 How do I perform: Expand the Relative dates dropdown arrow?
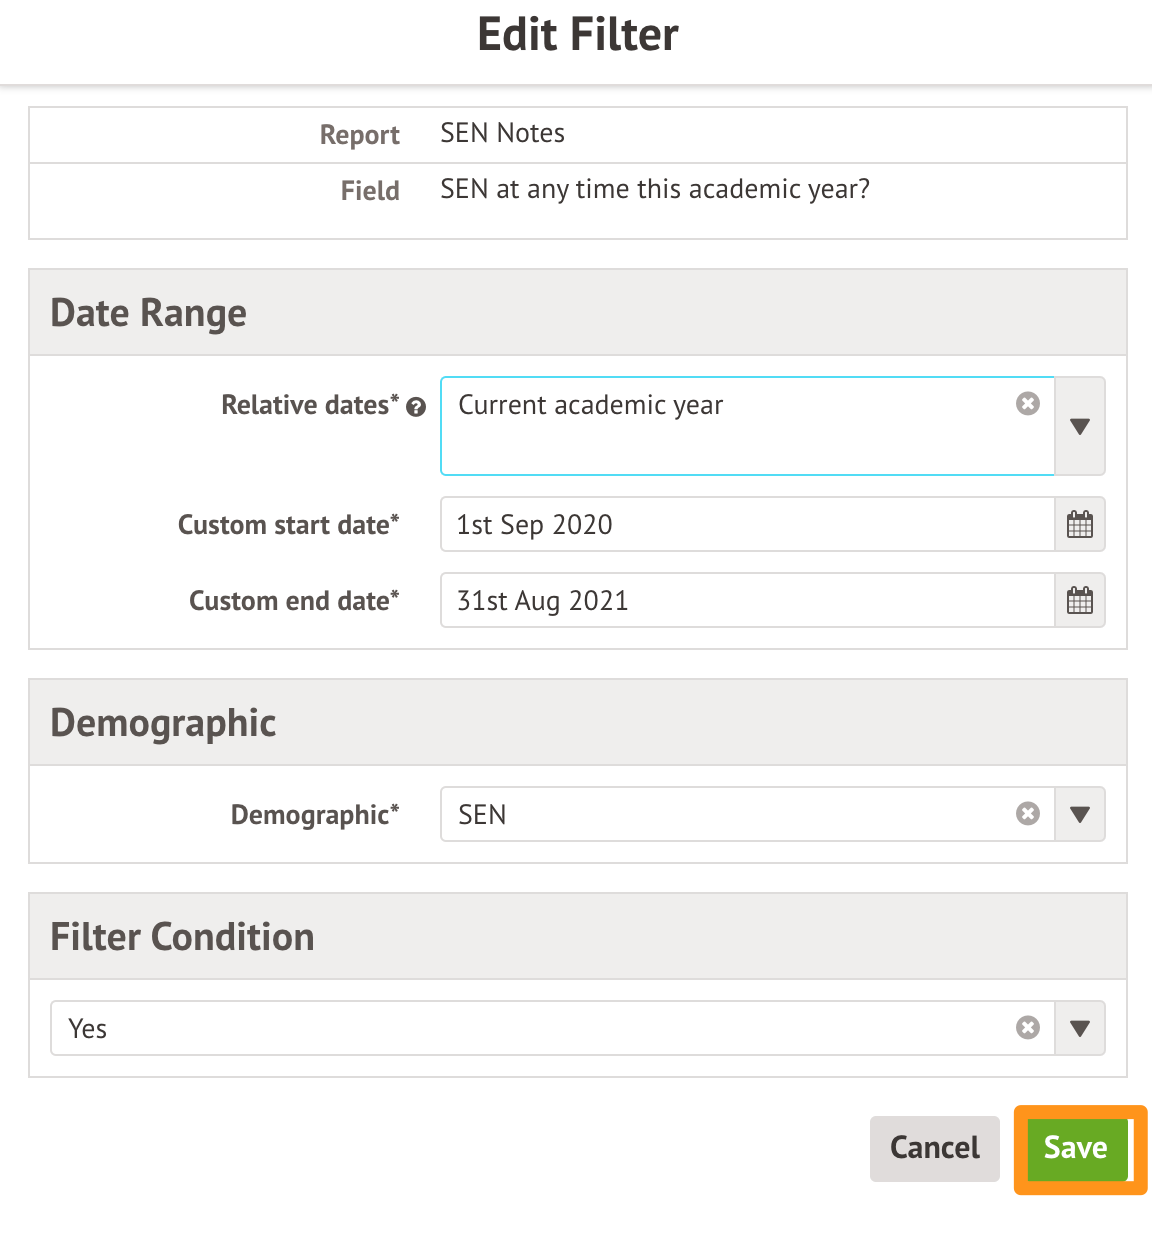click(x=1079, y=426)
